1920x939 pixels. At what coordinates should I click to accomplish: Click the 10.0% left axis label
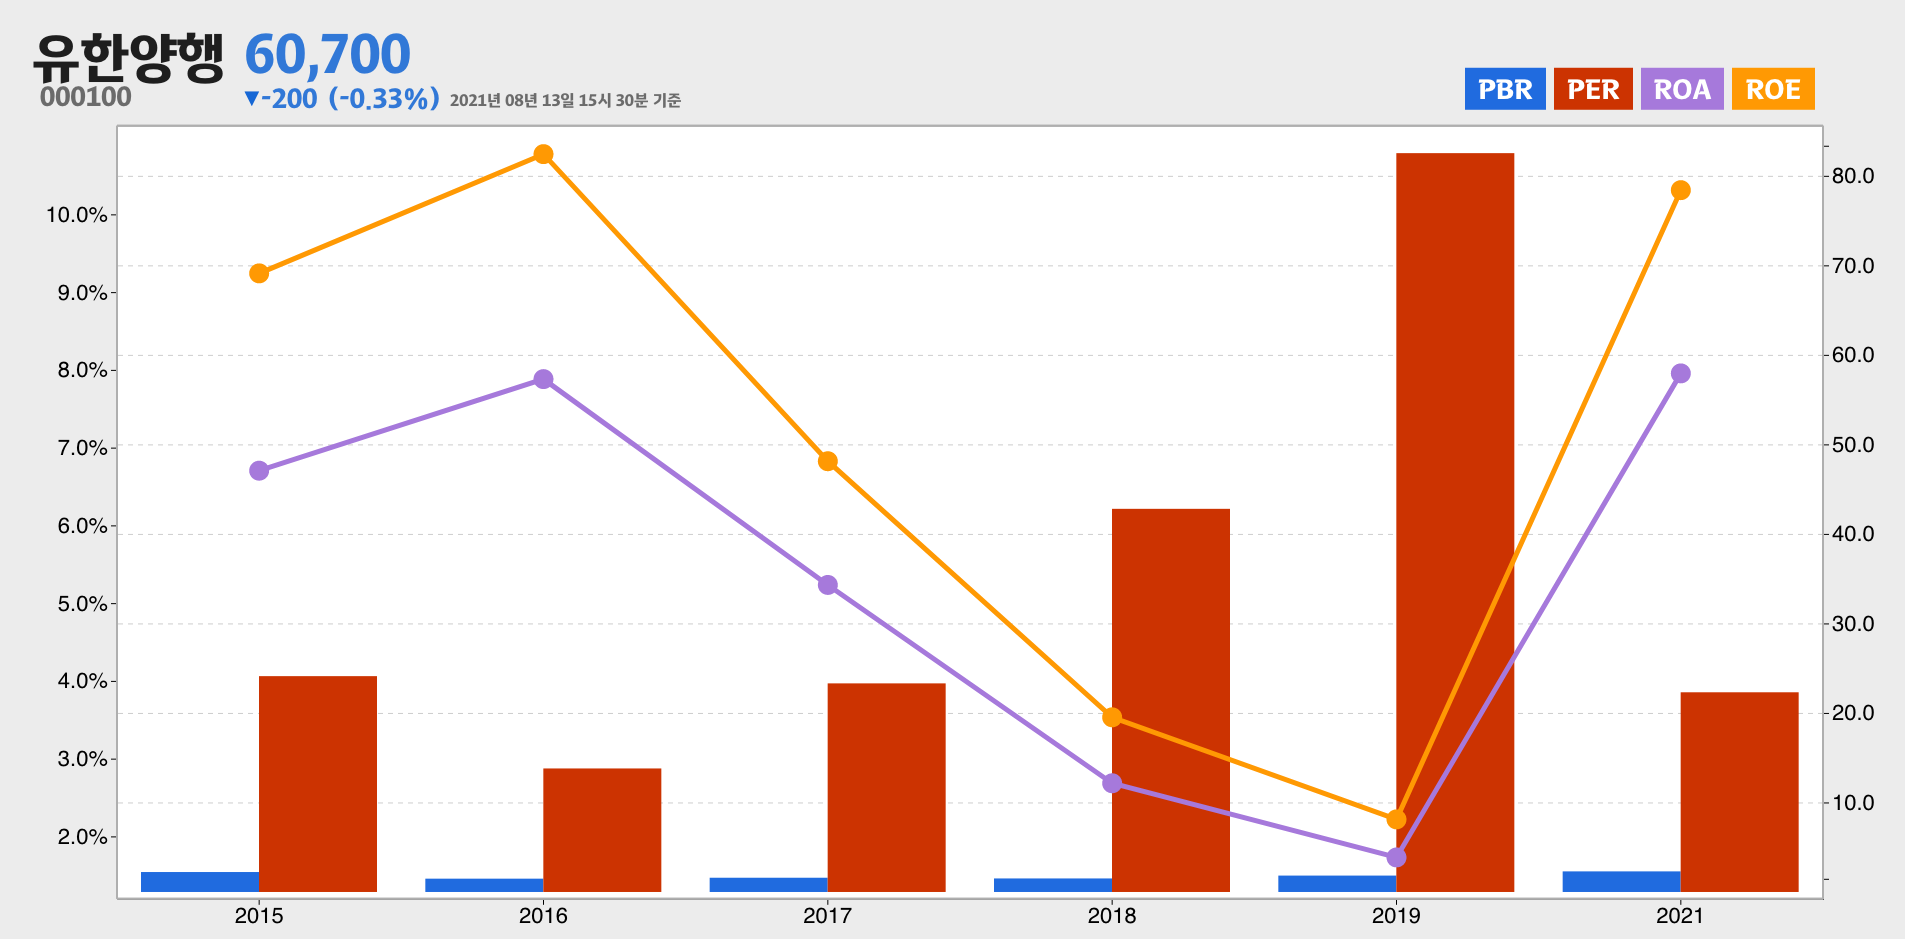(77, 215)
